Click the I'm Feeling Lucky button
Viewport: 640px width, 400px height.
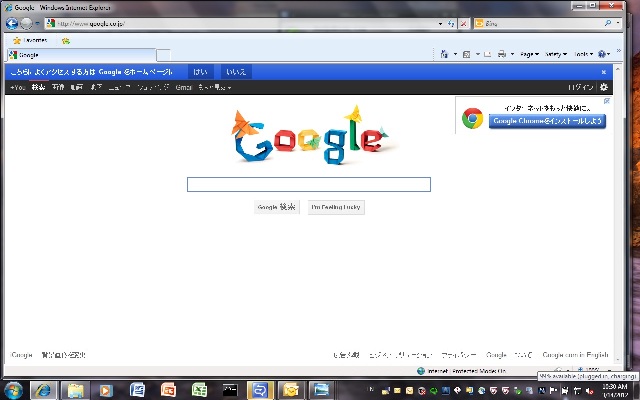[336, 207]
